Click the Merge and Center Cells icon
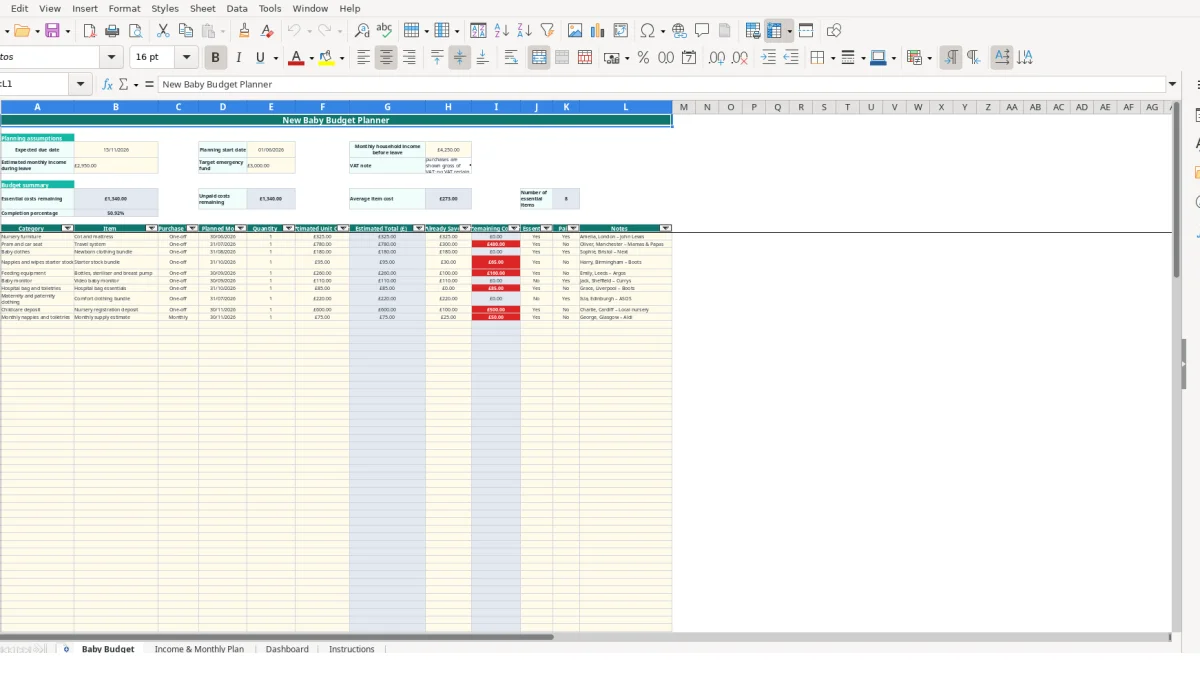The width and height of the screenshot is (1200, 675). click(539, 58)
